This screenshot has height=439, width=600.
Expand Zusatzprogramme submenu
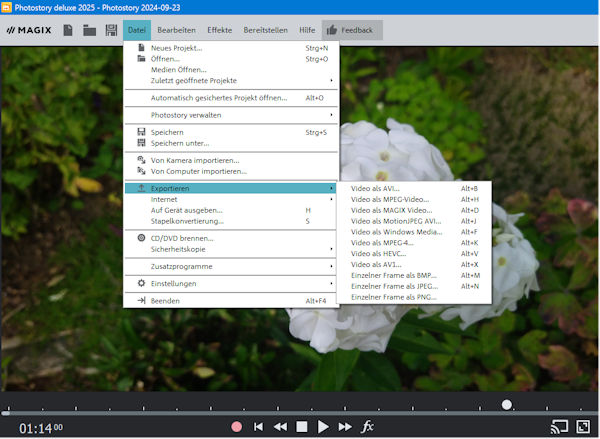pos(231,267)
